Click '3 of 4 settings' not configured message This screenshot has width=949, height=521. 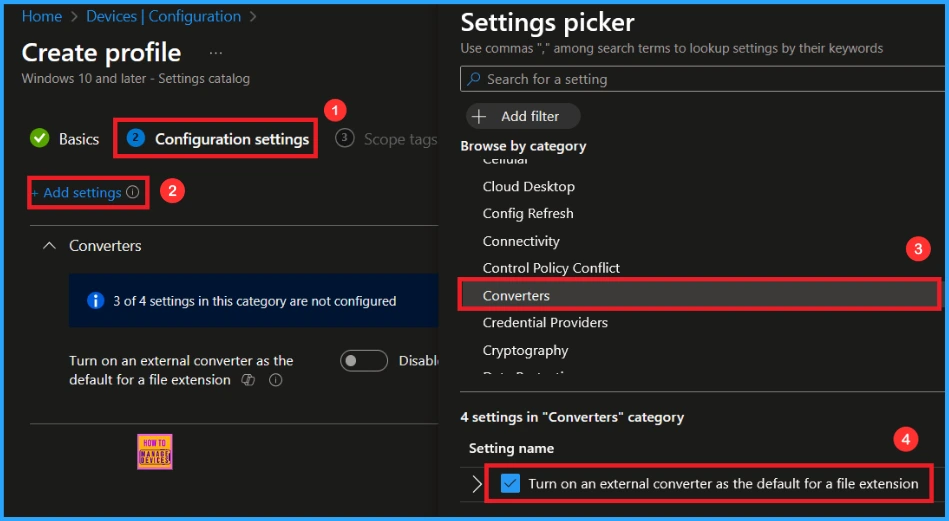point(255,301)
